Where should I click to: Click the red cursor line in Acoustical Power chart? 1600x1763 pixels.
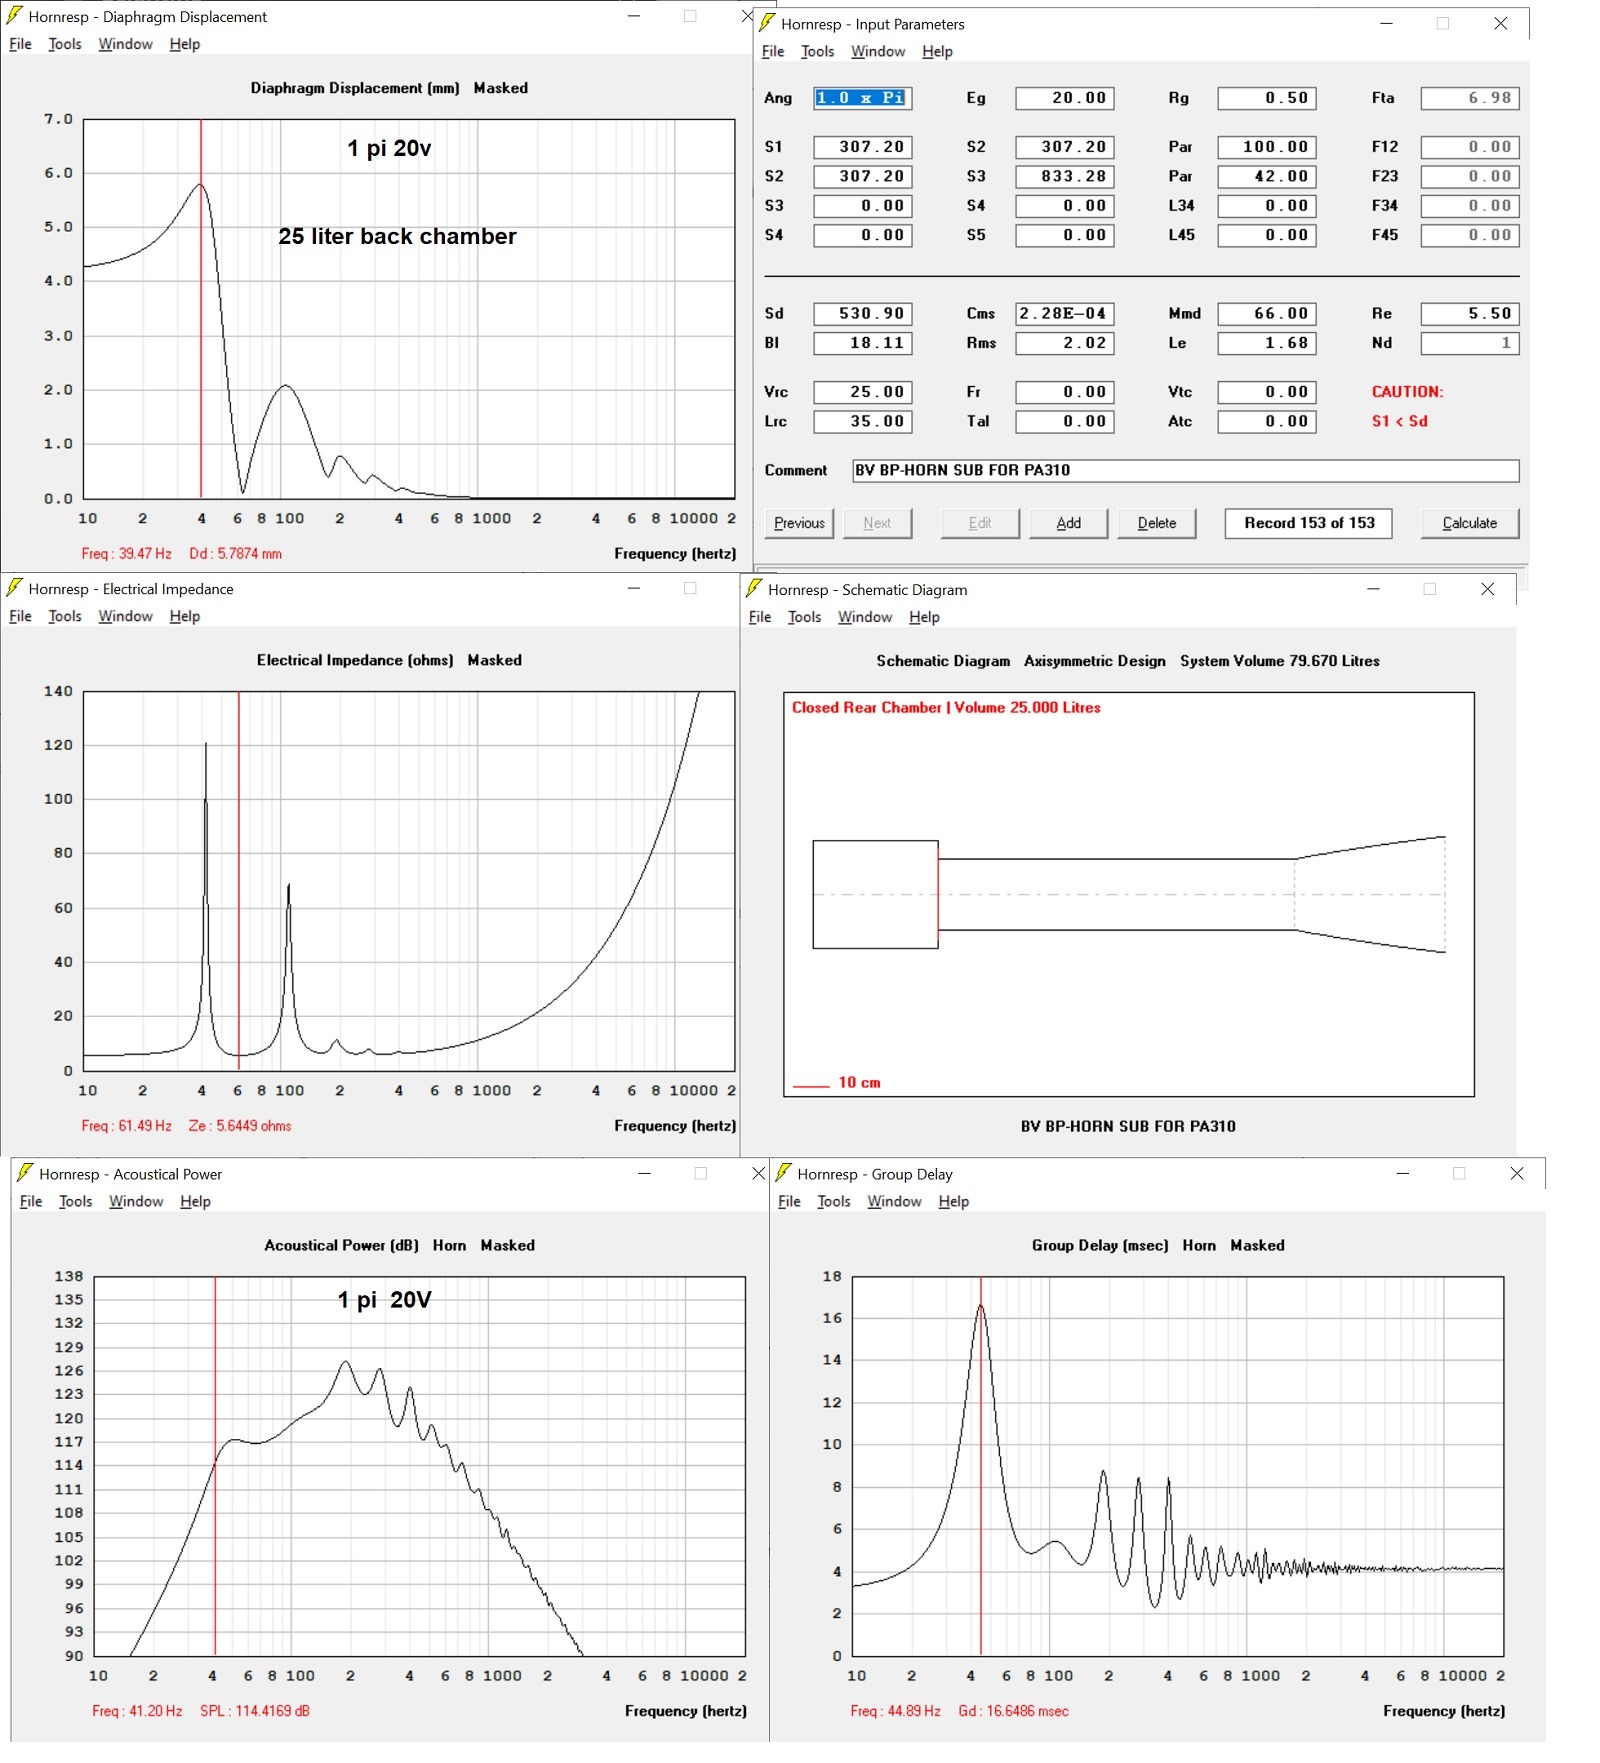215,1465
